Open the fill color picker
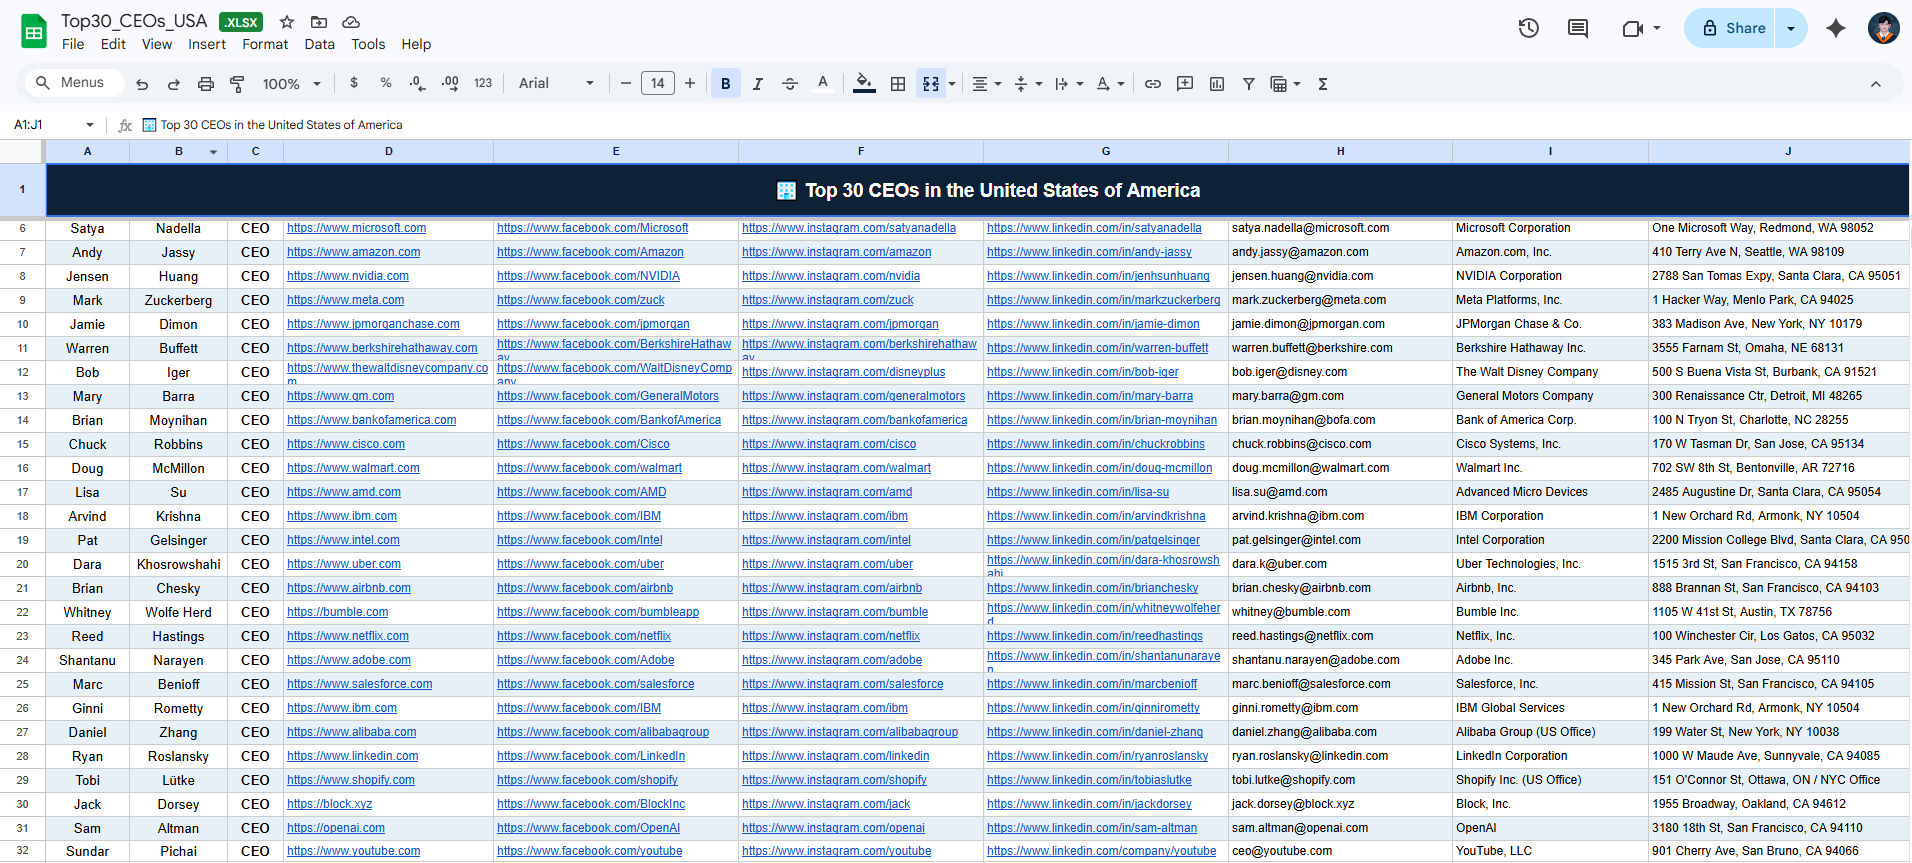 tap(865, 84)
